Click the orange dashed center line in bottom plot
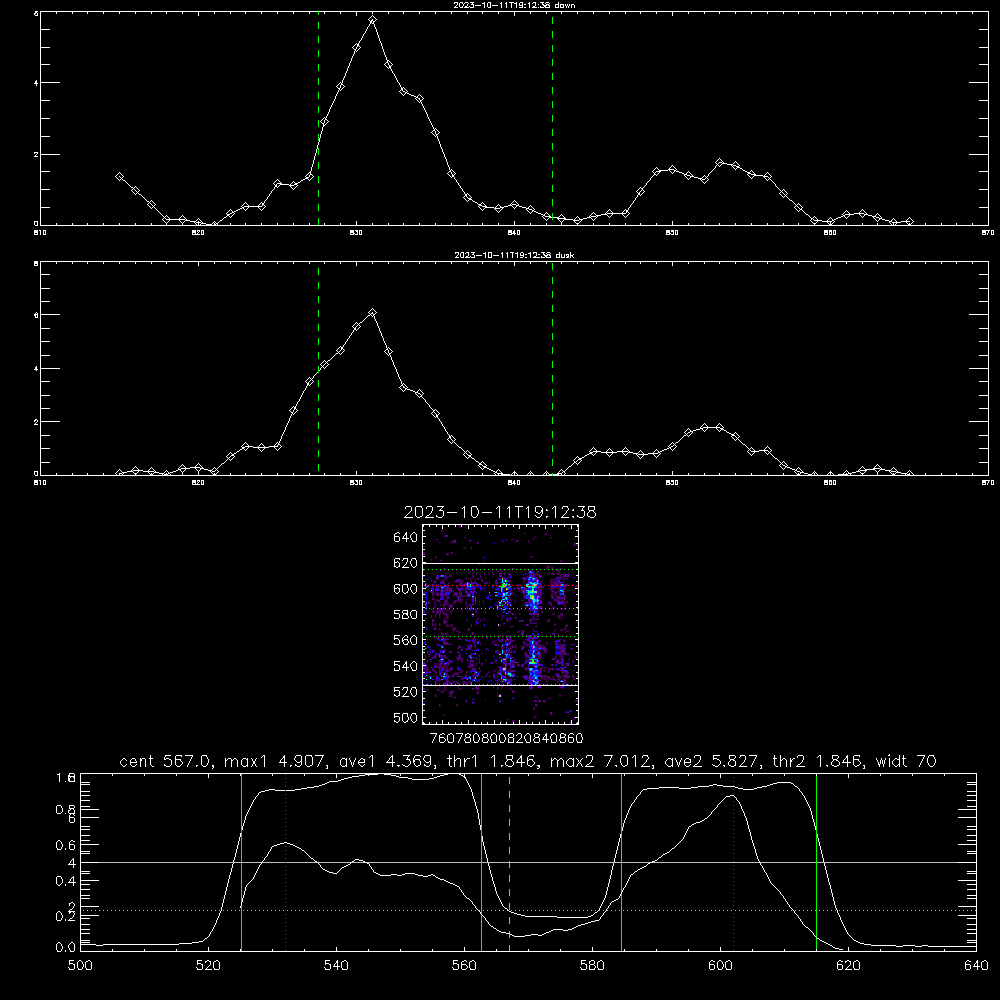Screen dimensions: 1000x1000 point(509,862)
